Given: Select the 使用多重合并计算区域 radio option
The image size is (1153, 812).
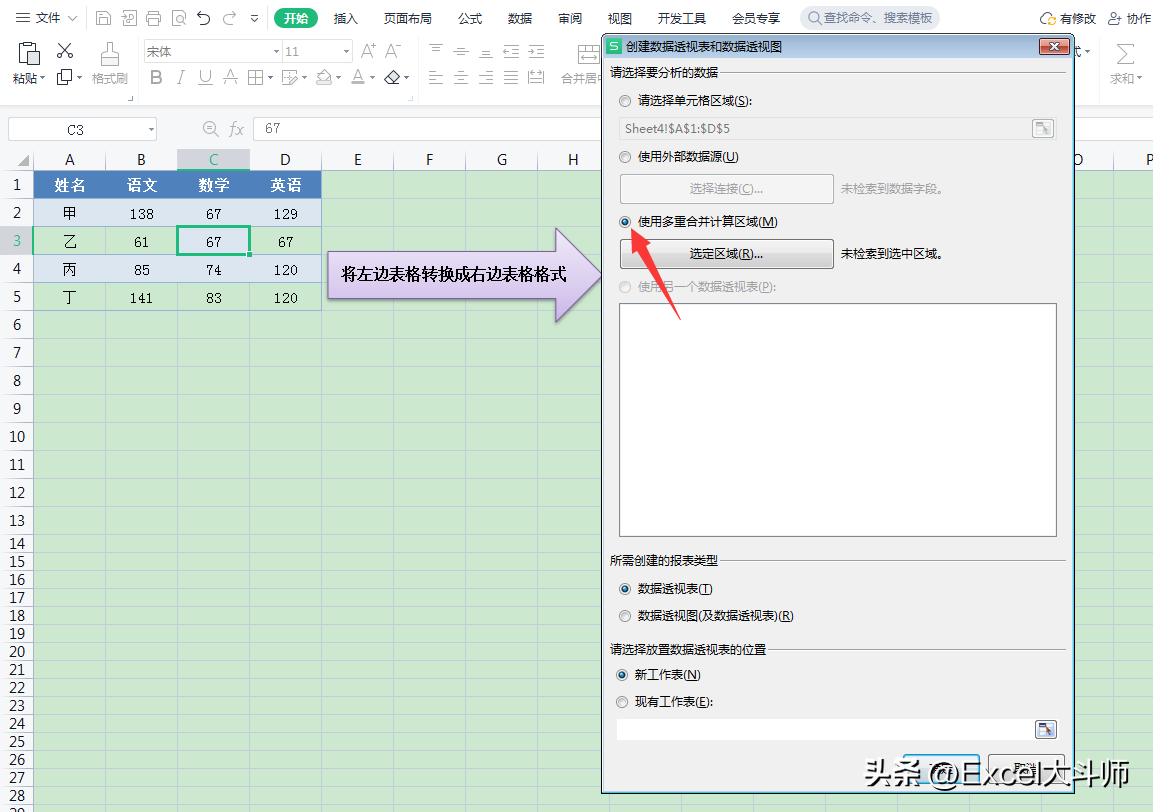Looking at the screenshot, I should [625, 221].
